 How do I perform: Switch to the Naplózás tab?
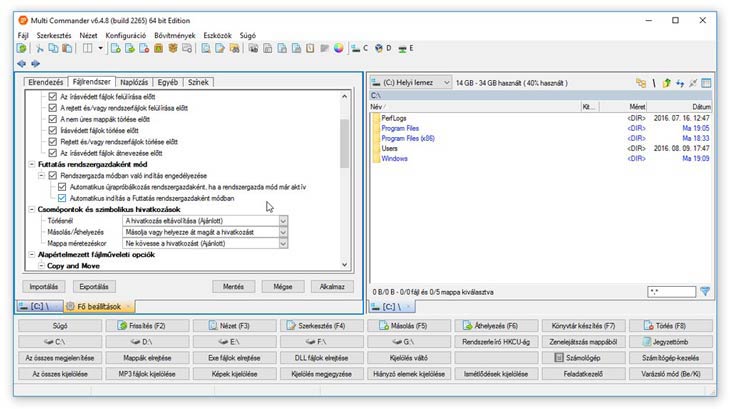(x=135, y=82)
